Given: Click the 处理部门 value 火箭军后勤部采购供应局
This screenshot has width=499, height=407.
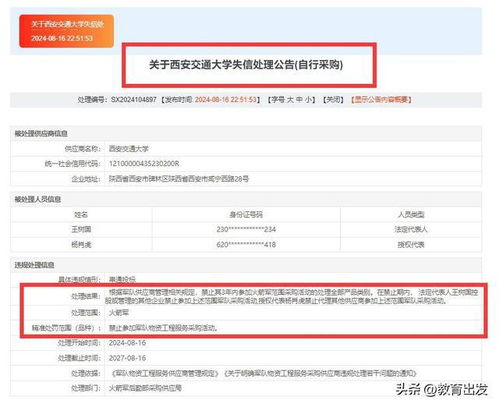Looking at the screenshot, I should 145,388.
